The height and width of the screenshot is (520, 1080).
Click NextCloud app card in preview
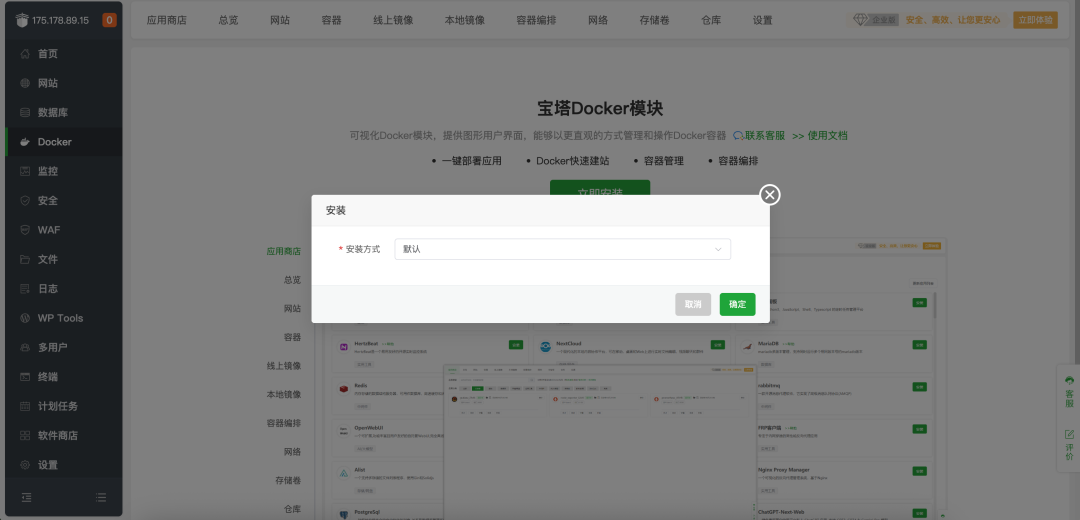(634, 351)
